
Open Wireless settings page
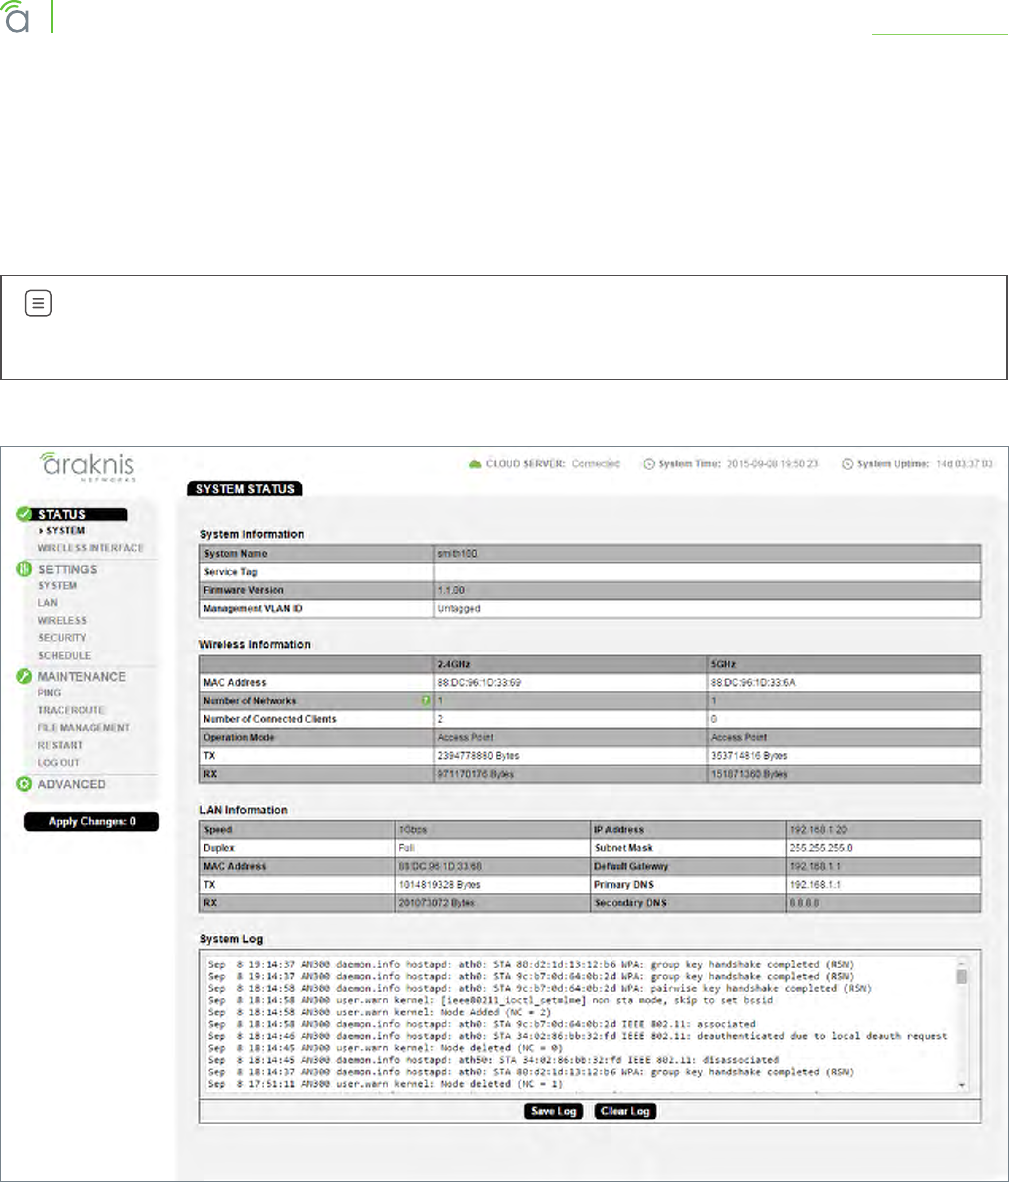[x=63, y=620]
